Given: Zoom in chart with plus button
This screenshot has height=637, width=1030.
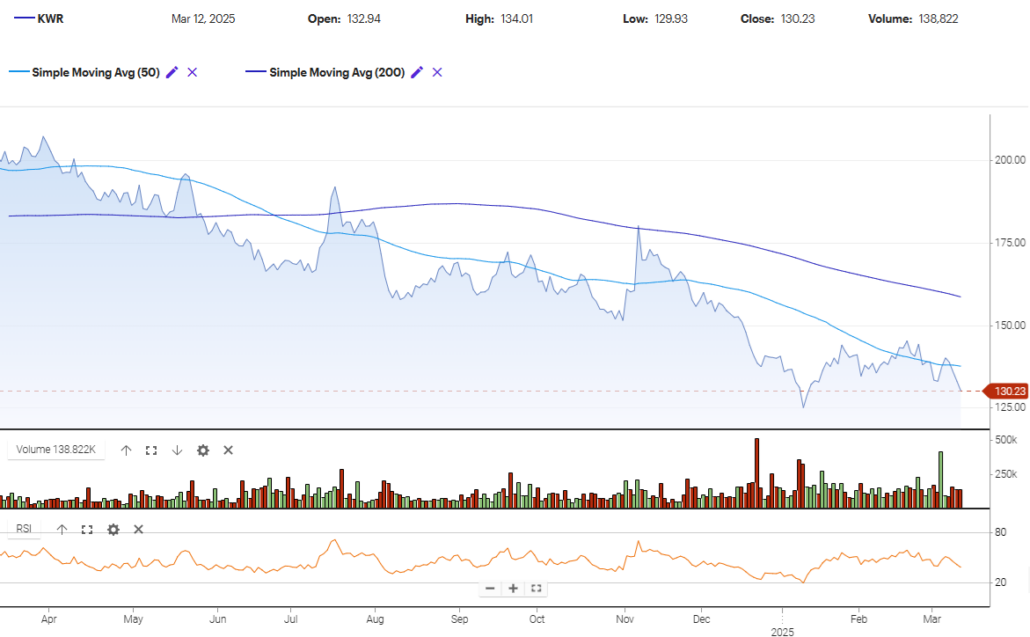Looking at the screenshot, I should coord(513,588).
